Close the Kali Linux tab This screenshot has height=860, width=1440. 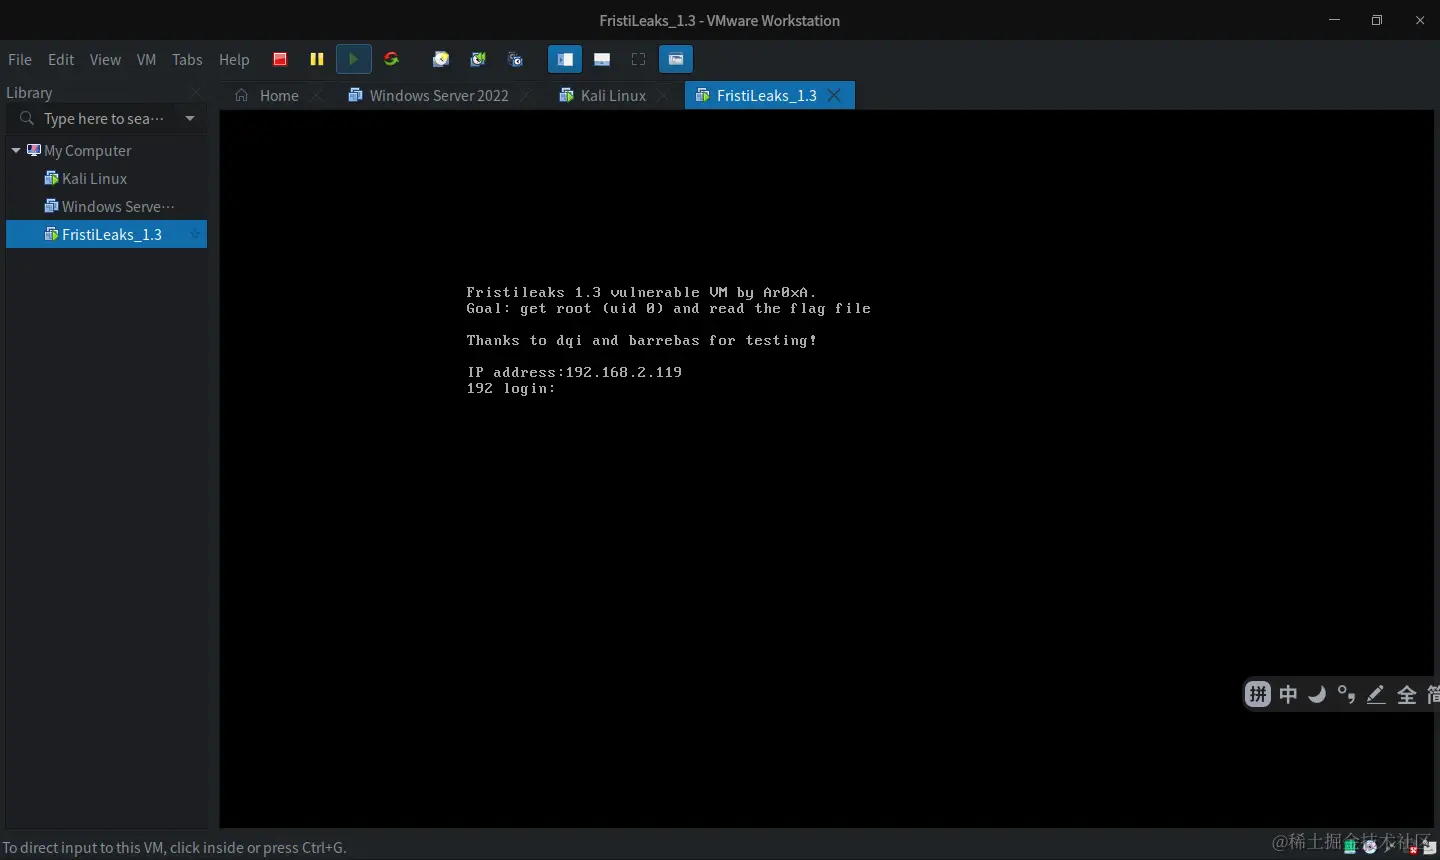click(x=663, y=95)
